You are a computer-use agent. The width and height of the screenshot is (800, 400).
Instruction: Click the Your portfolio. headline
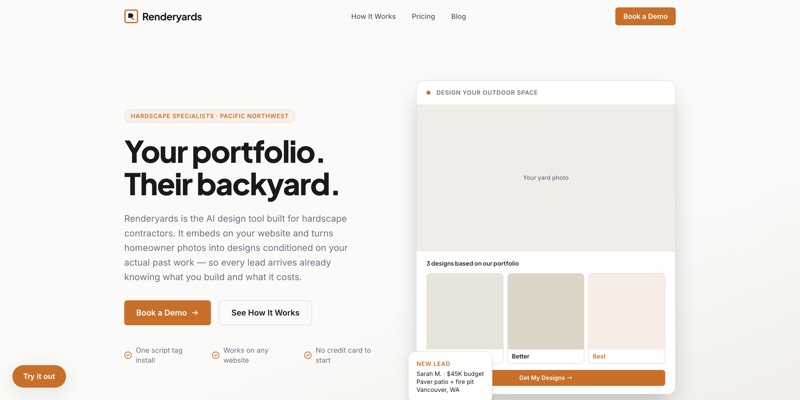[x=224, y=152]
